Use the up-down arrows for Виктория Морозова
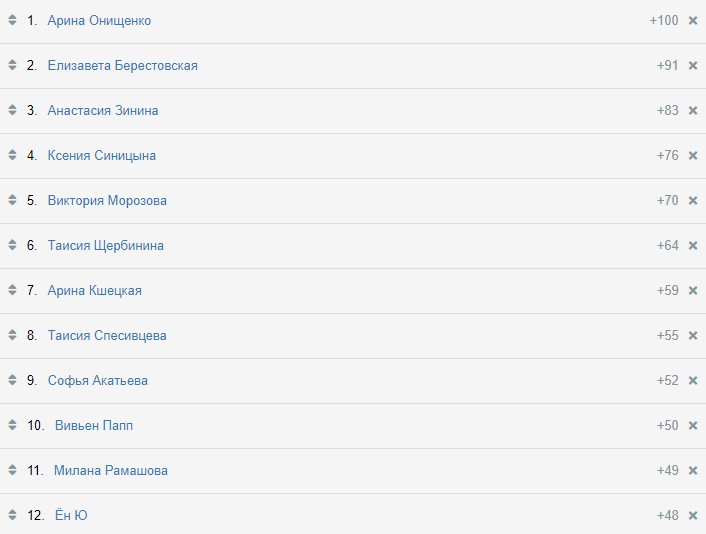 [12, 201]
